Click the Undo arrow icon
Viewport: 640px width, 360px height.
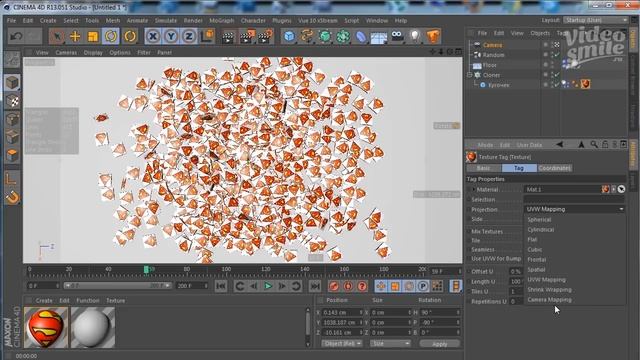point(16,37)
